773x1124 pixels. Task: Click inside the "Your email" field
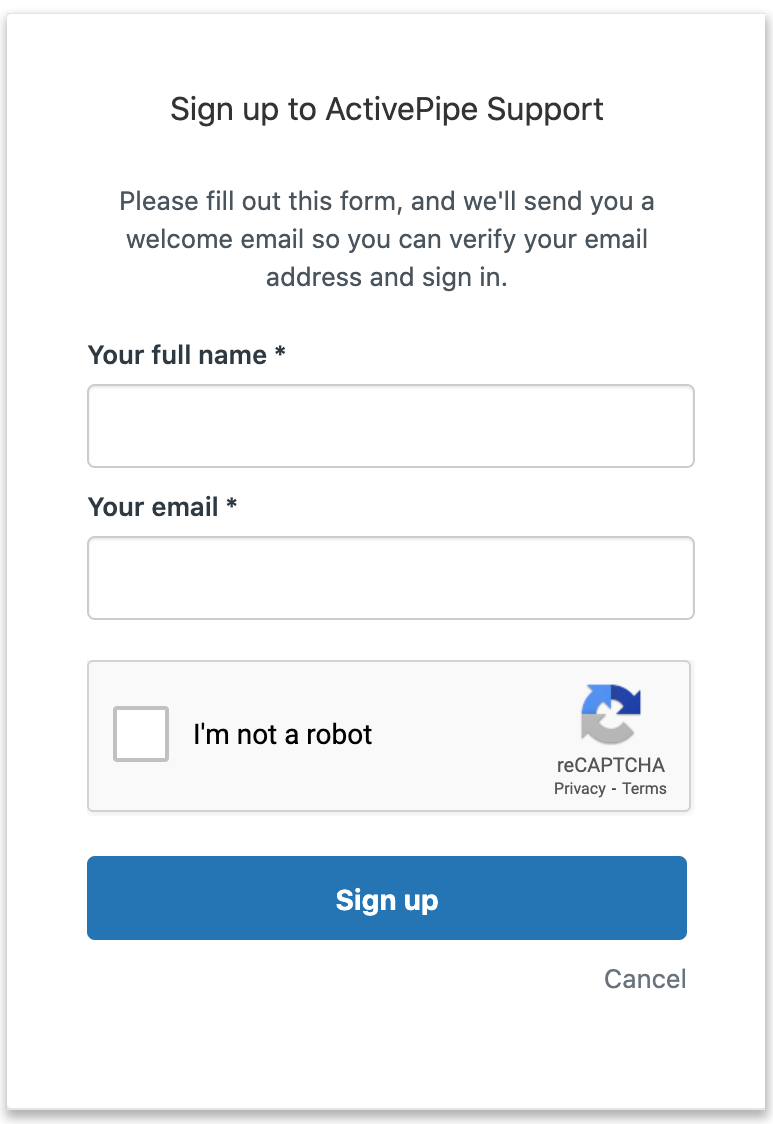pos(390,577)
